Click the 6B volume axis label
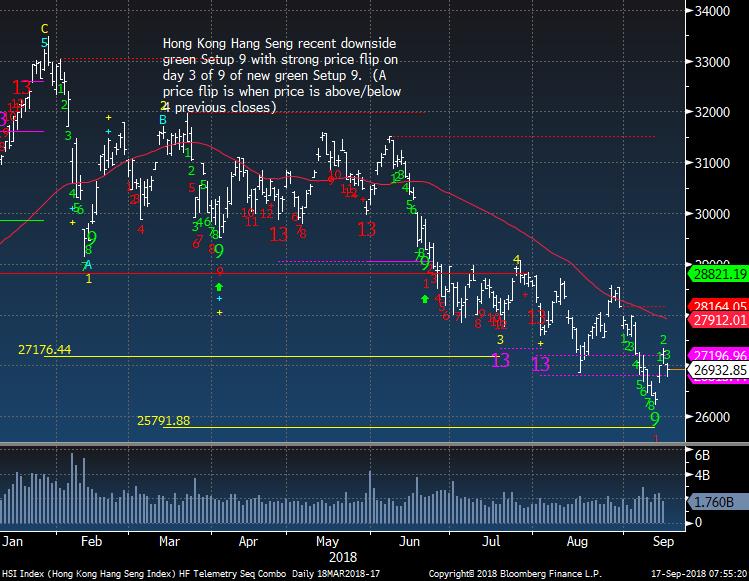Viewport: 749px width, 581px height. point(702,455)
